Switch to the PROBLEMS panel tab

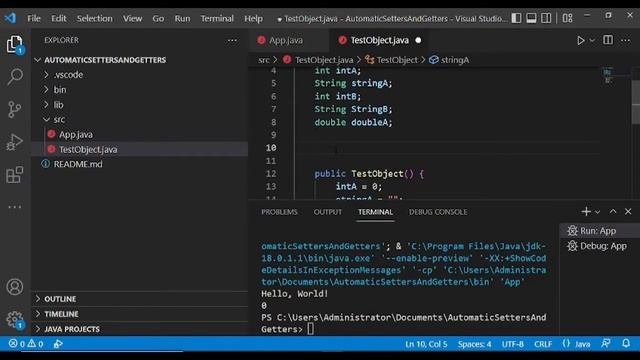(279, 212)
